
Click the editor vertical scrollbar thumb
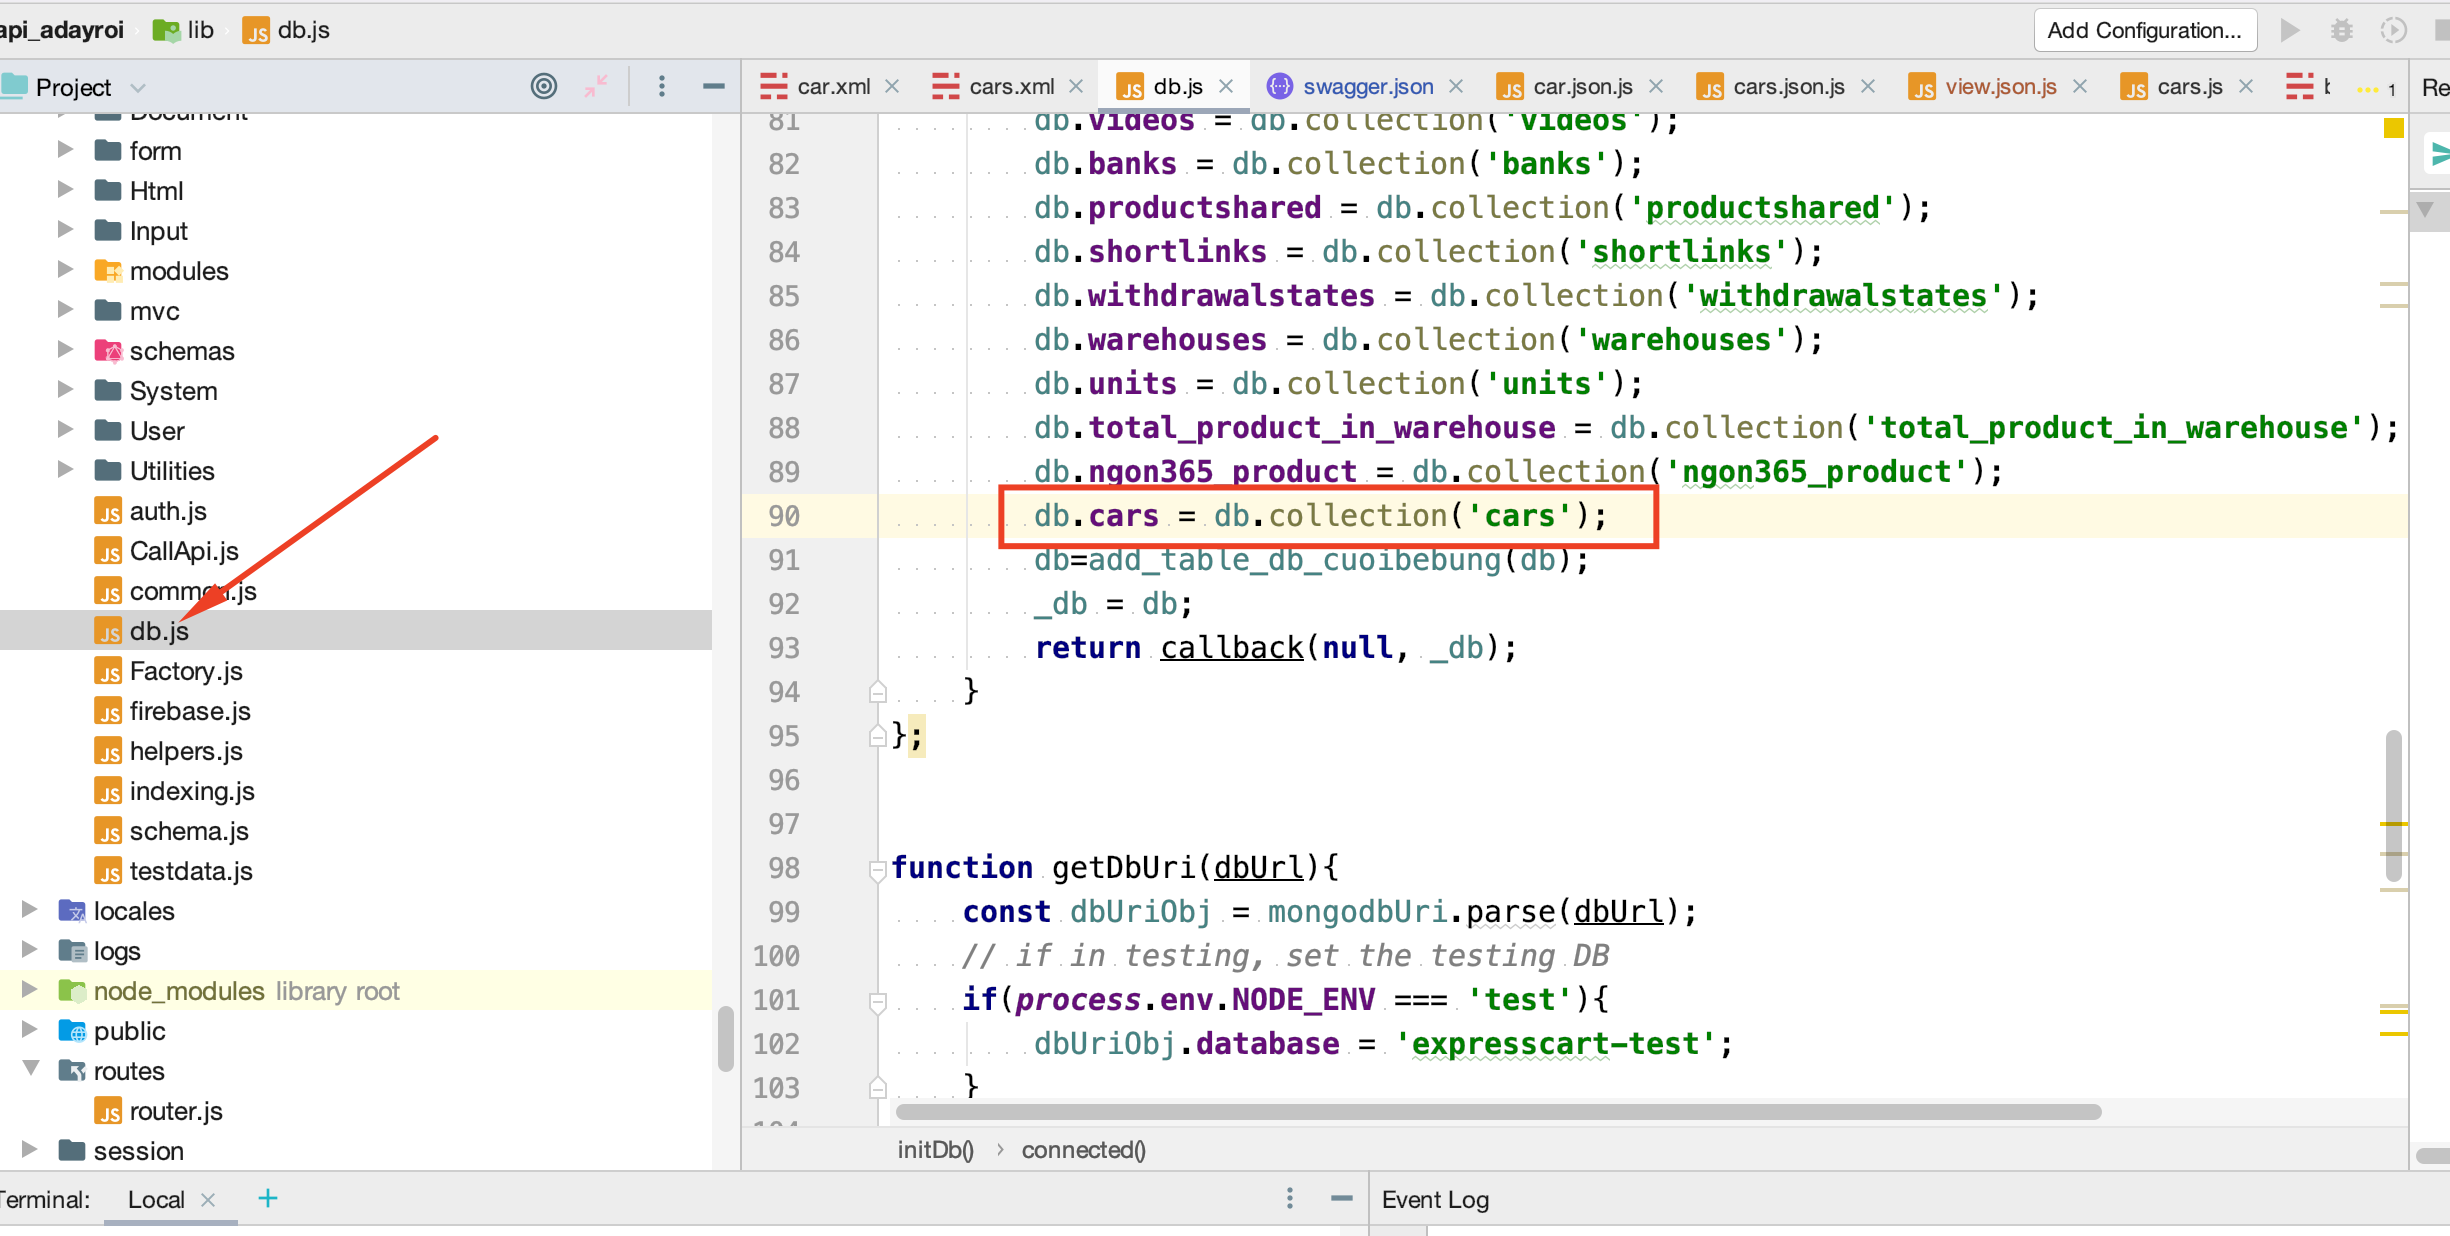pyautogui.click(x=2393, y=806)
